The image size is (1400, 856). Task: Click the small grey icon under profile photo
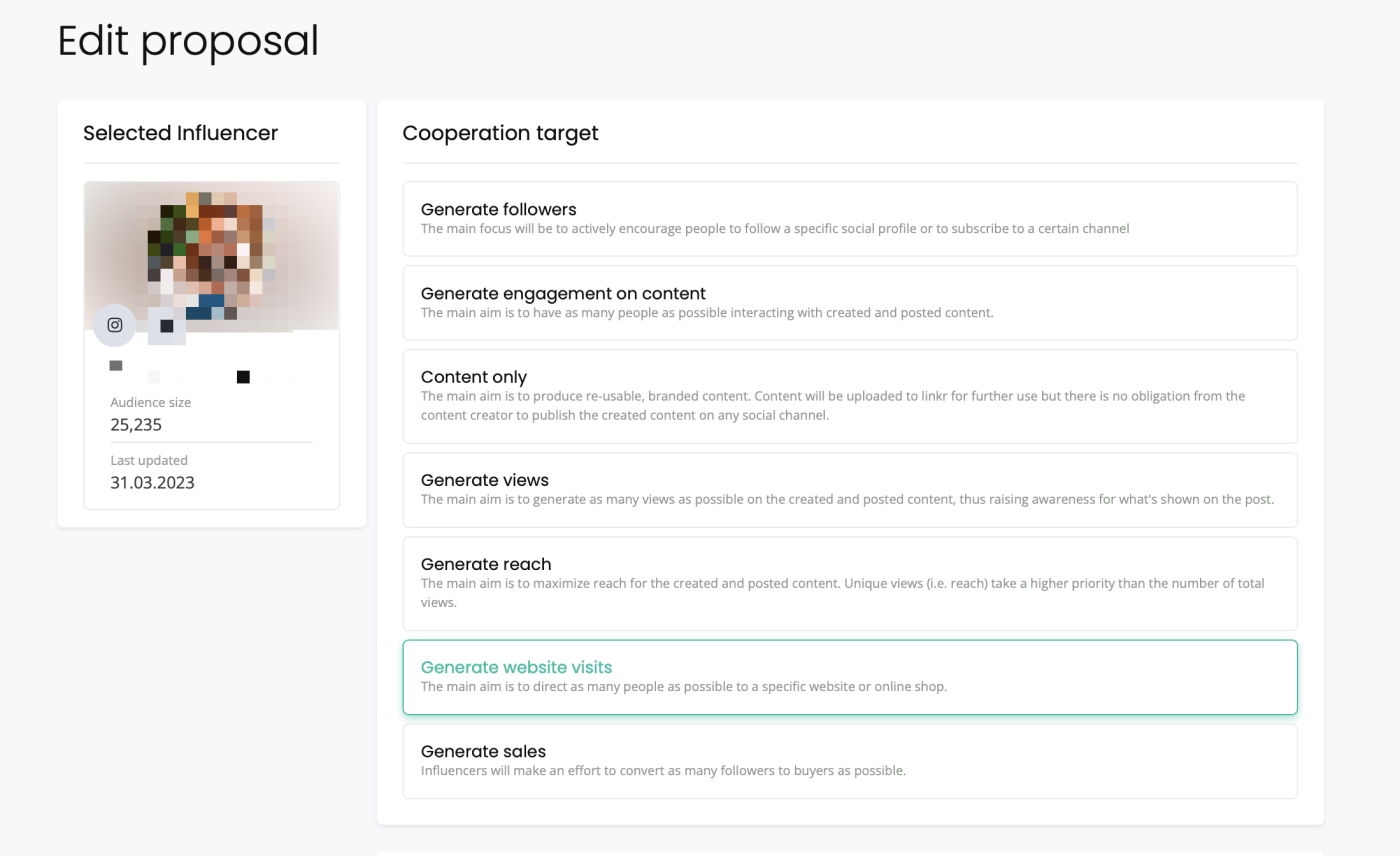click(116, 366)
